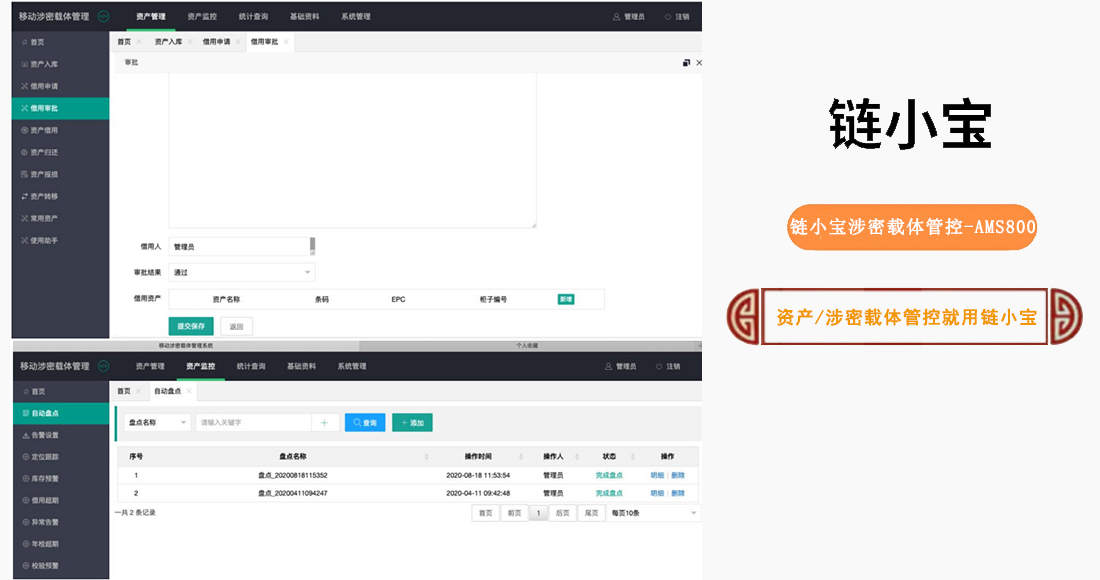Switch to the 资产入库 tab
Screen dimensions: 1100x580
click(168, 42)
